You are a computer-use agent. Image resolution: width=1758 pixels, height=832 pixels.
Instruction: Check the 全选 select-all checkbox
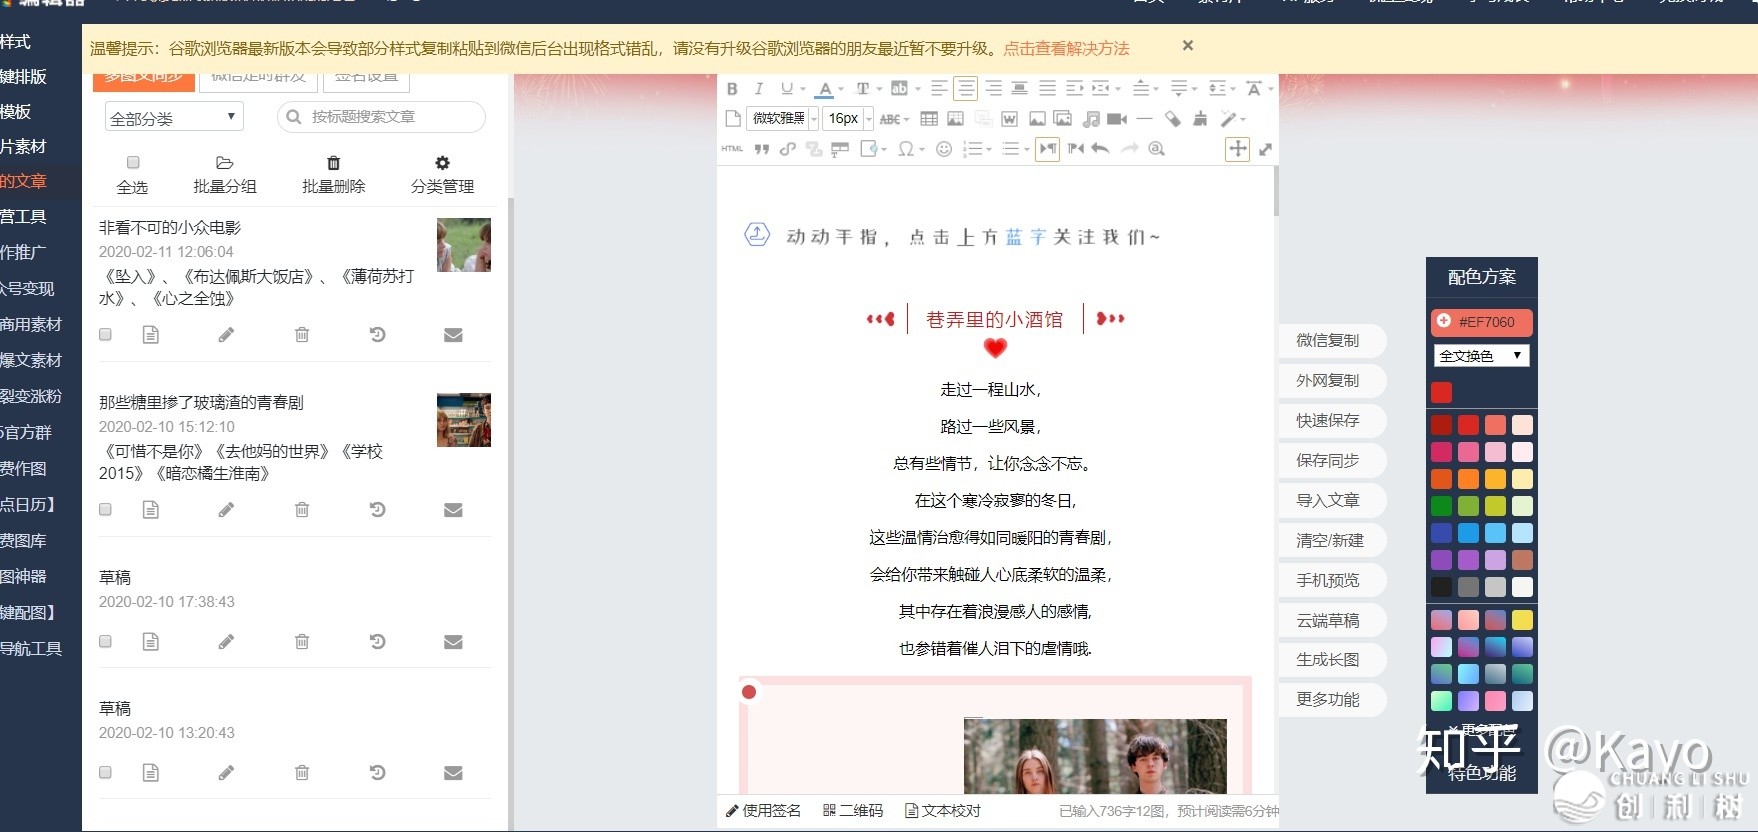tap(133, 163)
